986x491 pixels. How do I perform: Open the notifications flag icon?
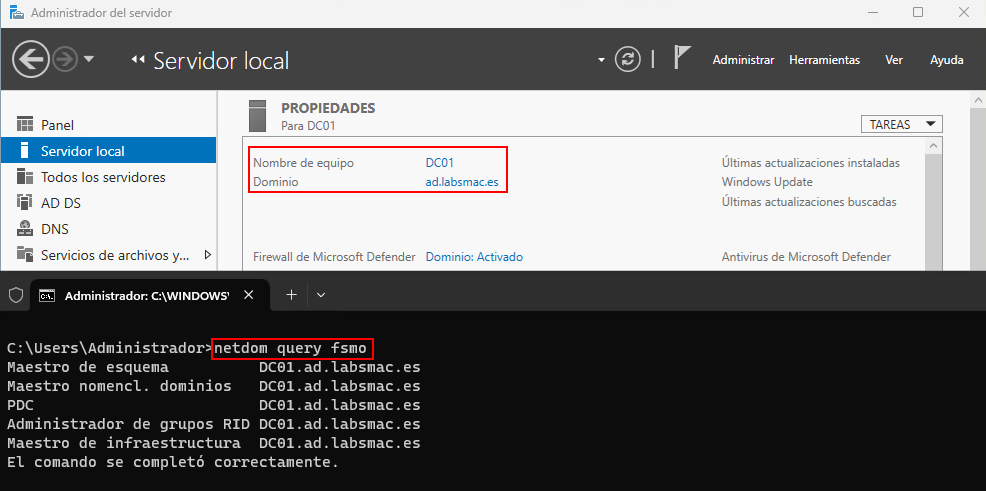(x=682, y=59)
